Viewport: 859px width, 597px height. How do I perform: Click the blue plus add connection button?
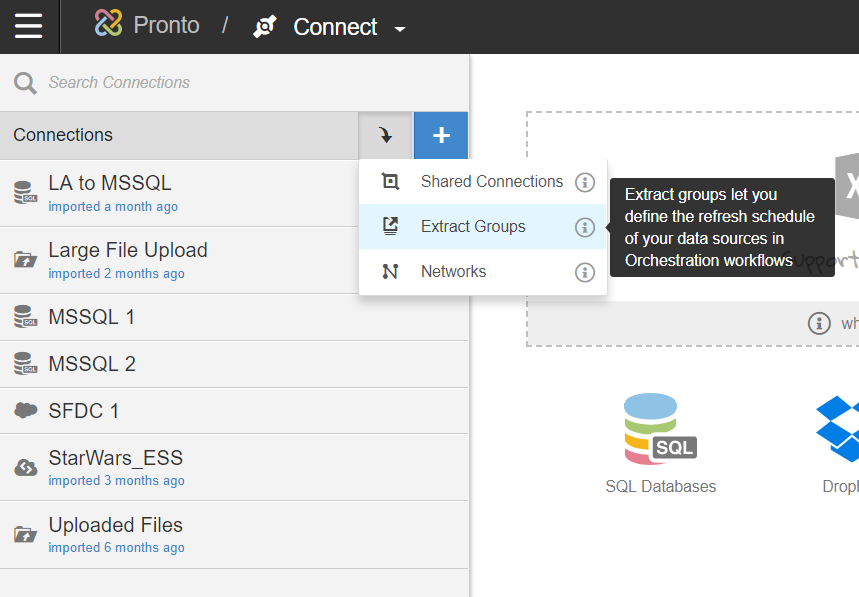[x=441, y=135]
